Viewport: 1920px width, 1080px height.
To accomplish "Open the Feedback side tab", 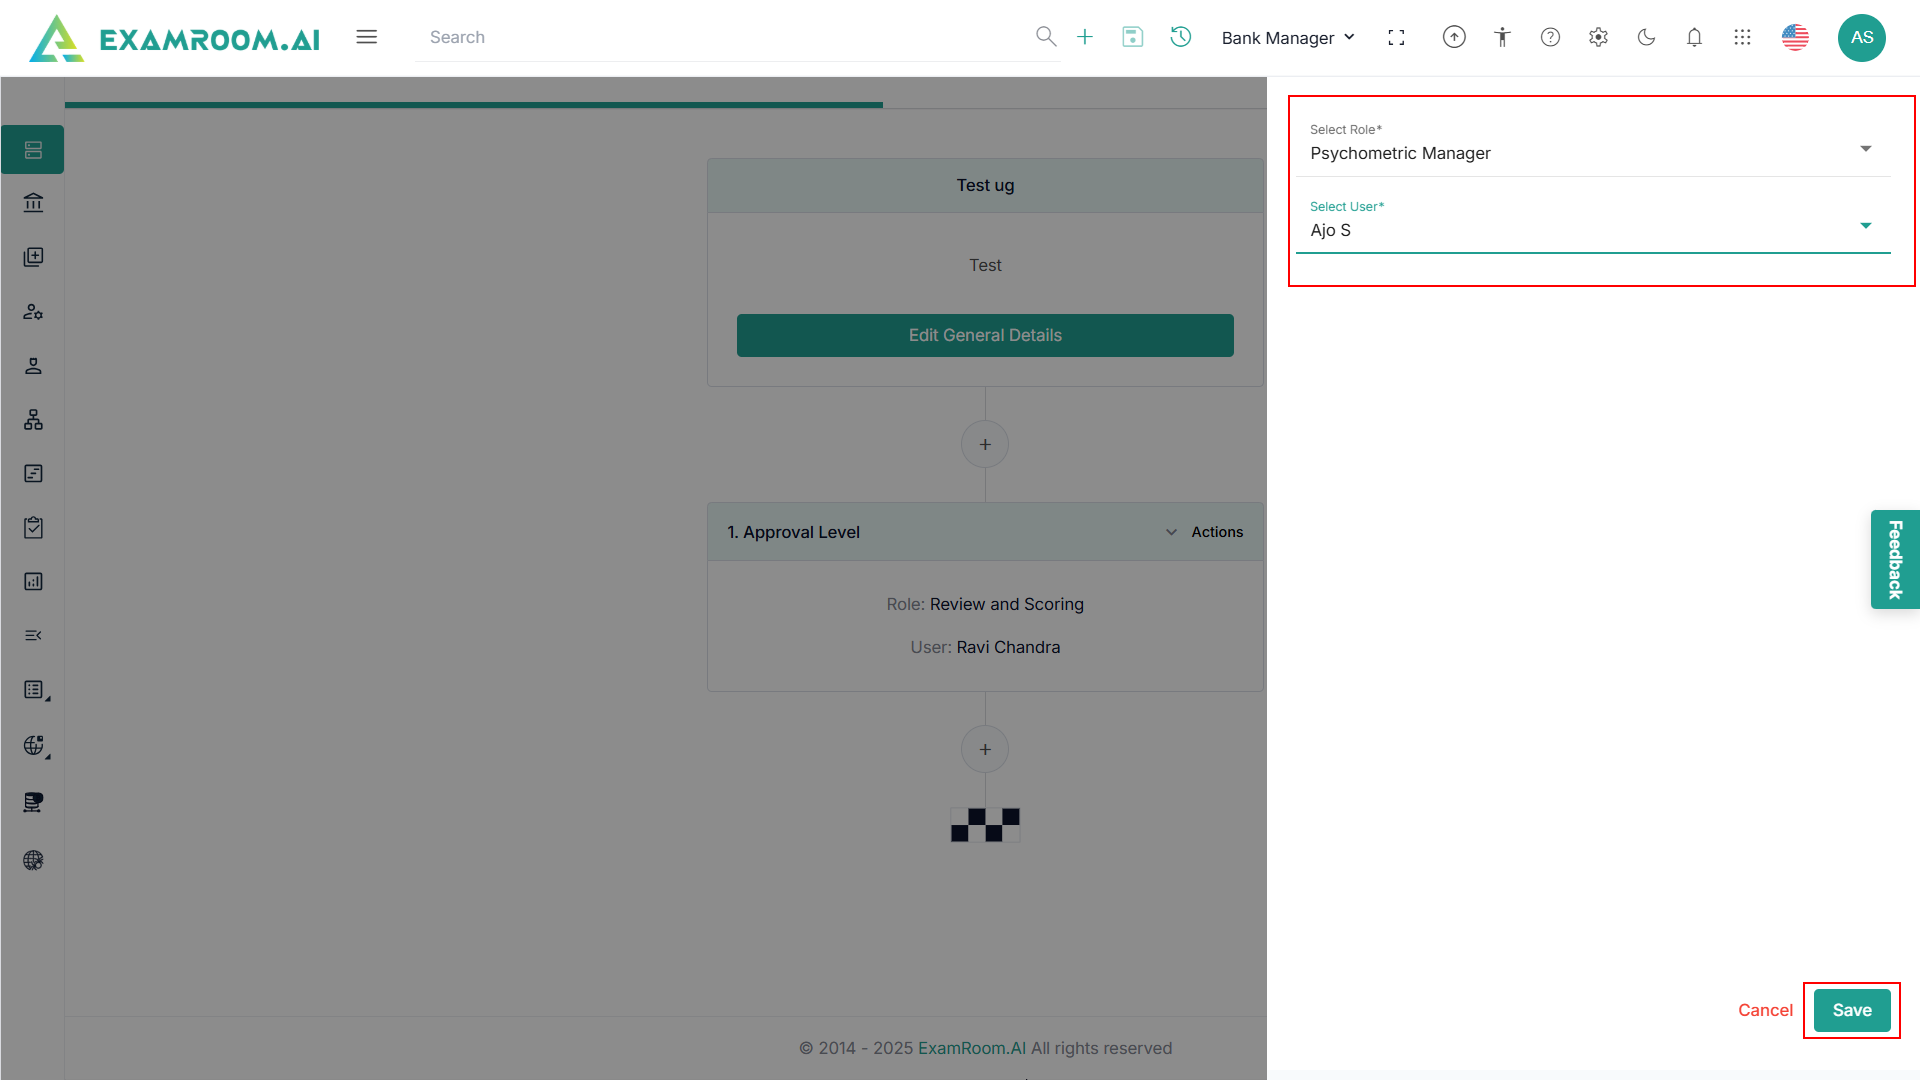I will click(x=1894, y=559).
